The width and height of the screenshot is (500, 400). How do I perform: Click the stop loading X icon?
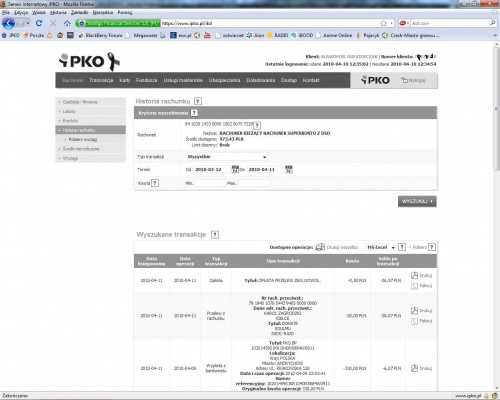coord(53,23)
